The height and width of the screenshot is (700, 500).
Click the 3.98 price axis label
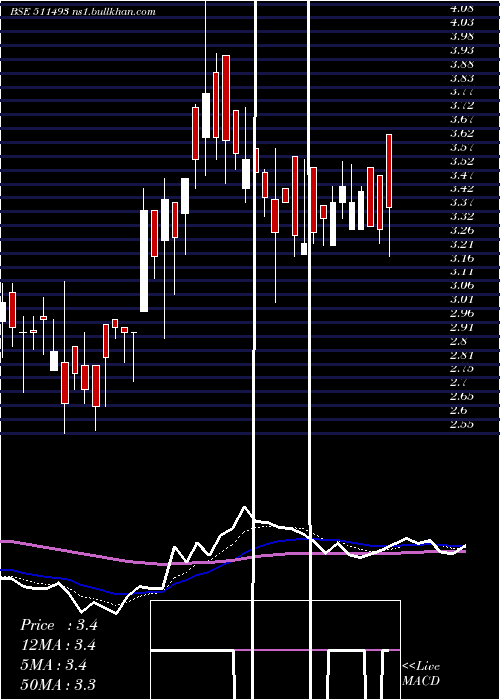pyautogui.click(x=462, y=36)
